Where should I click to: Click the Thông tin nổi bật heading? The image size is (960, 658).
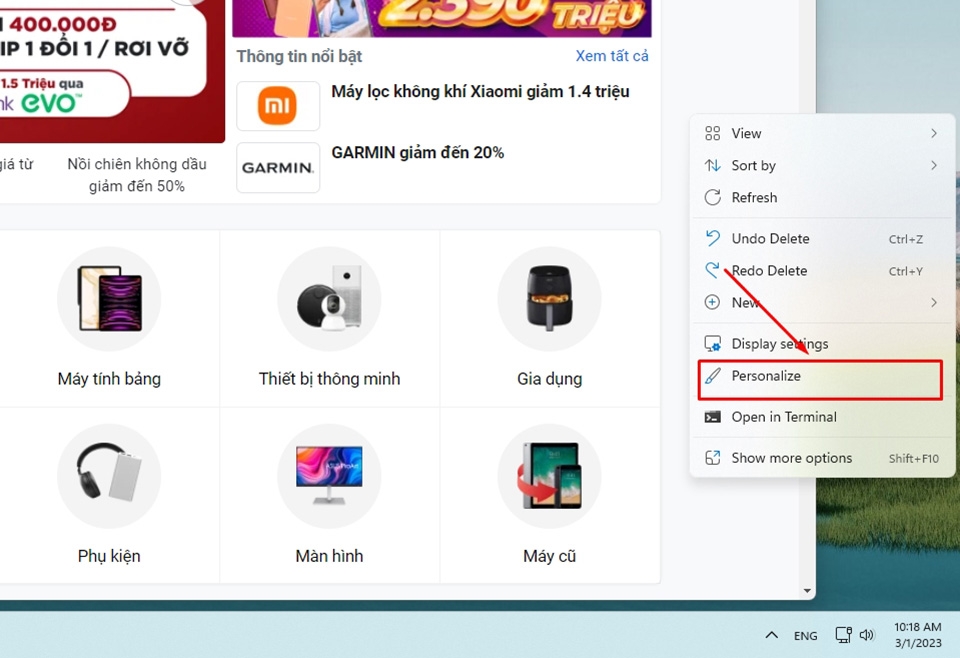coord(299,56)
